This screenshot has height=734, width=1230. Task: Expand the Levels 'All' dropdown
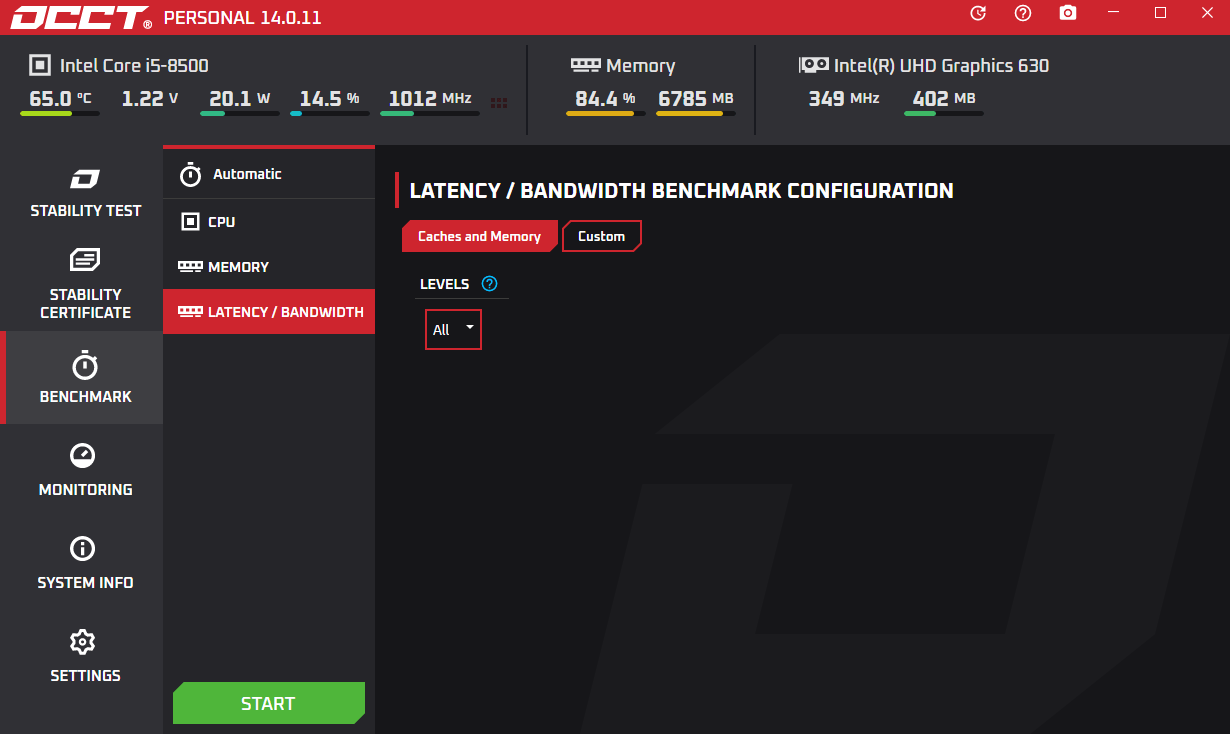454,330
